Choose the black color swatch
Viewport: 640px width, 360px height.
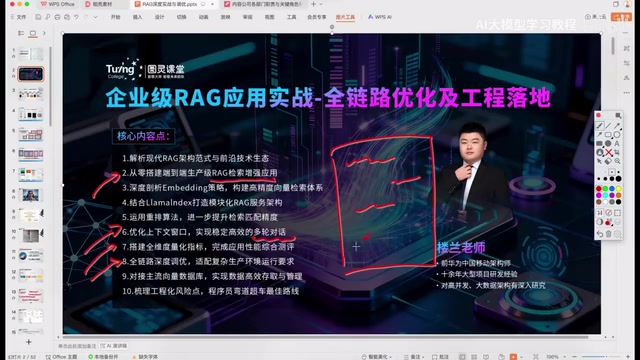click(618, 202)
